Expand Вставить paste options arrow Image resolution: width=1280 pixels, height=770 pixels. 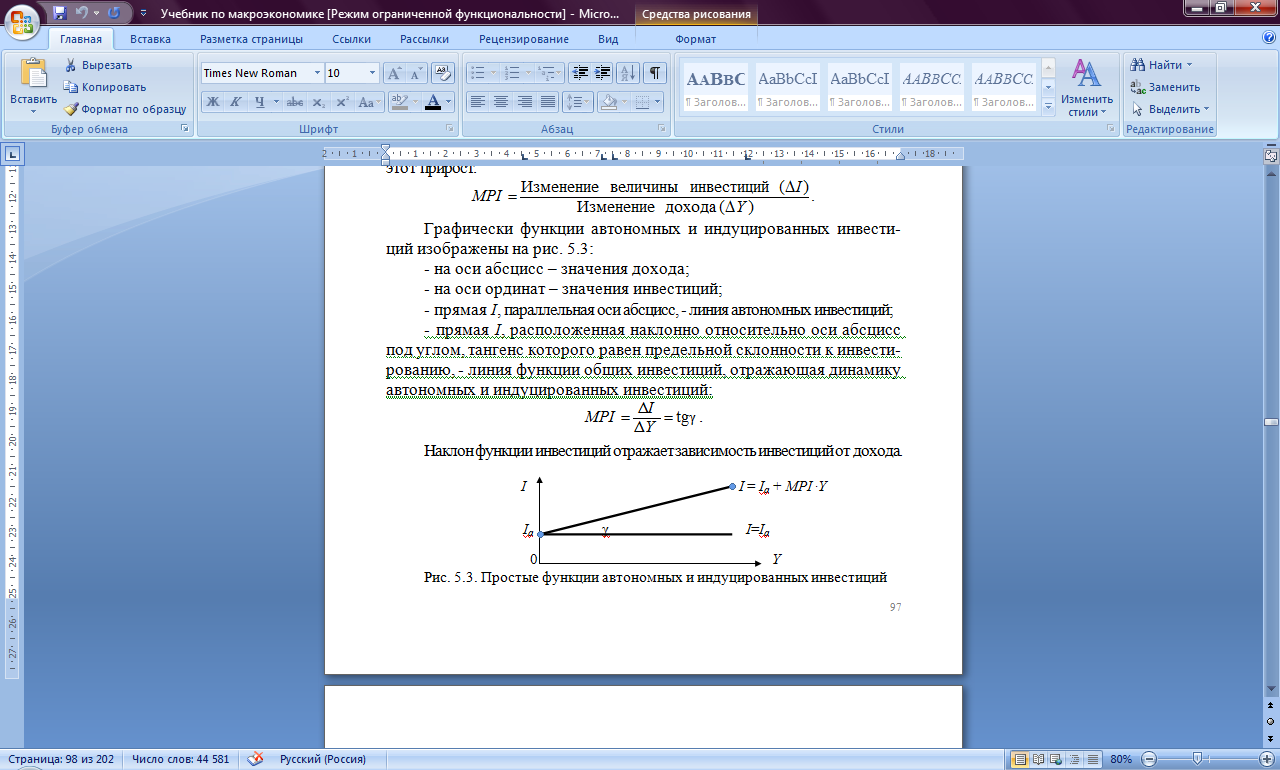click(x=34, y=111)
